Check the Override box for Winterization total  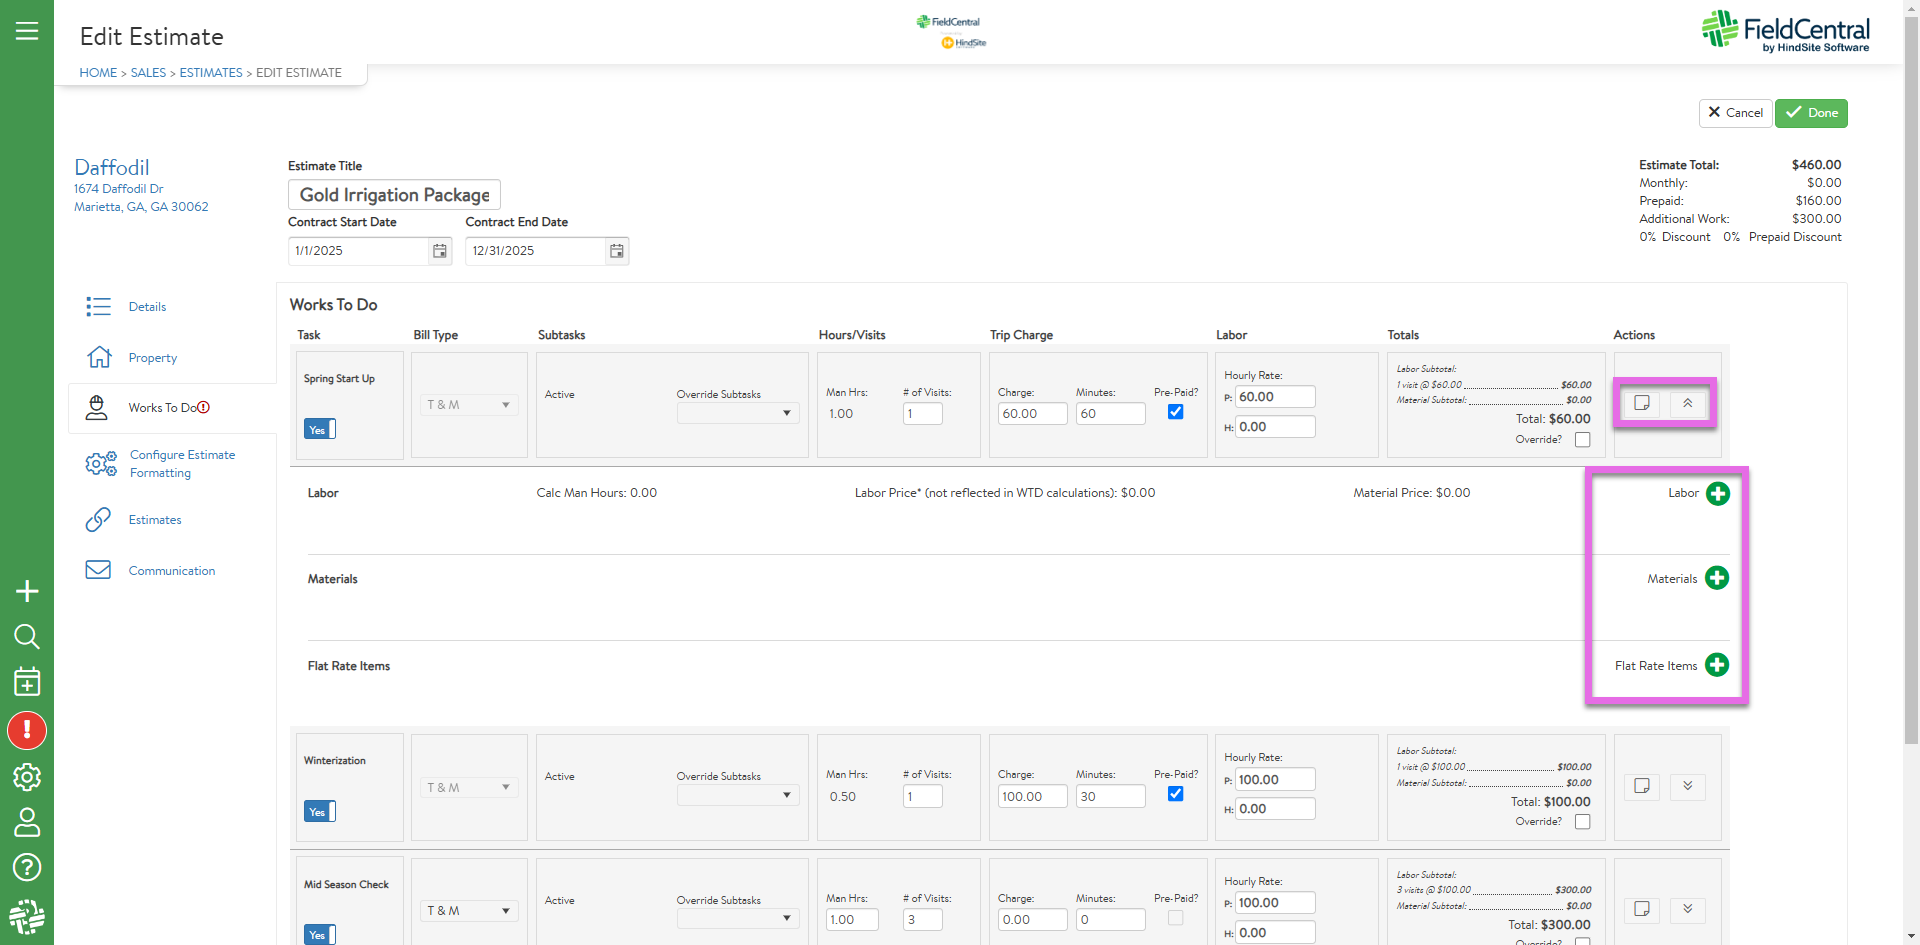point(1582,822)
